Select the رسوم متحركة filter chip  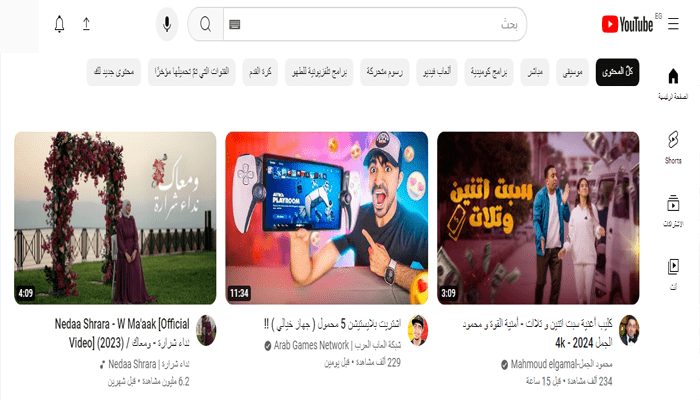[x=385, y=72]
